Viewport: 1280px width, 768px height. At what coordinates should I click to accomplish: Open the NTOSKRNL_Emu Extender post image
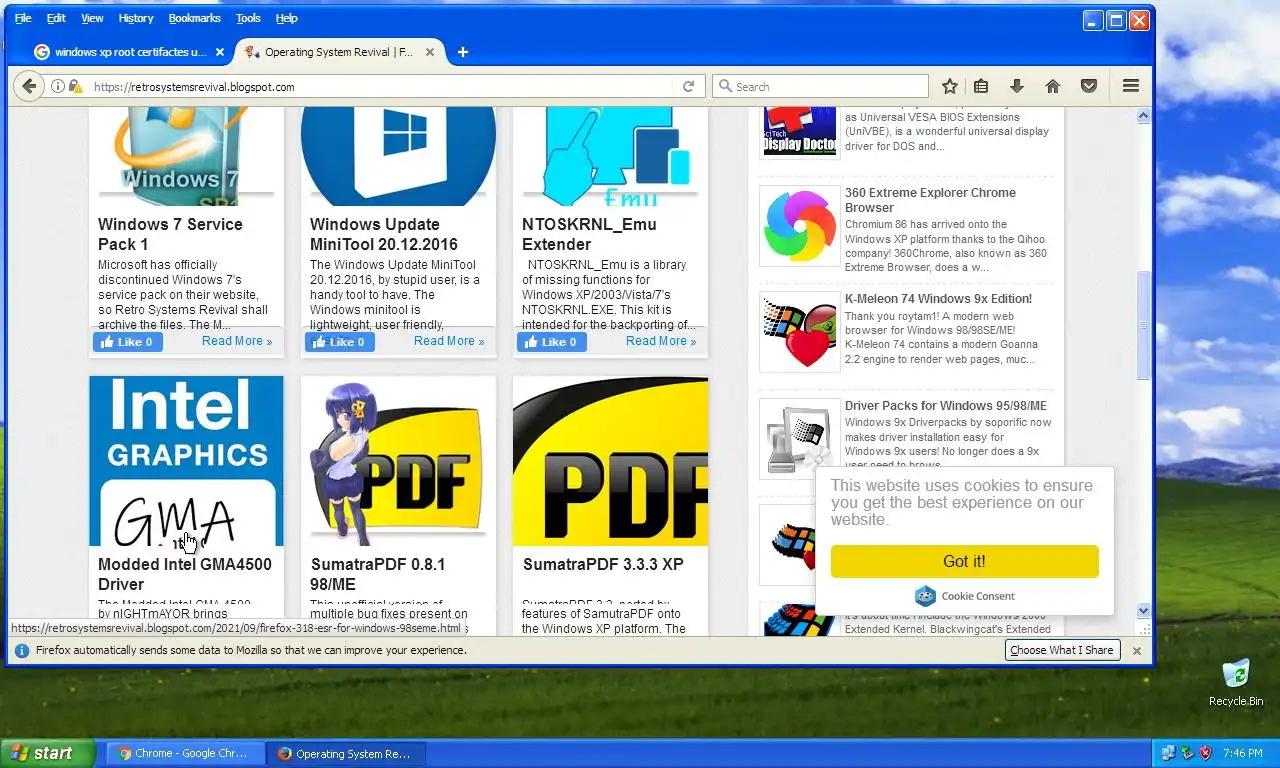pos(610,155)
